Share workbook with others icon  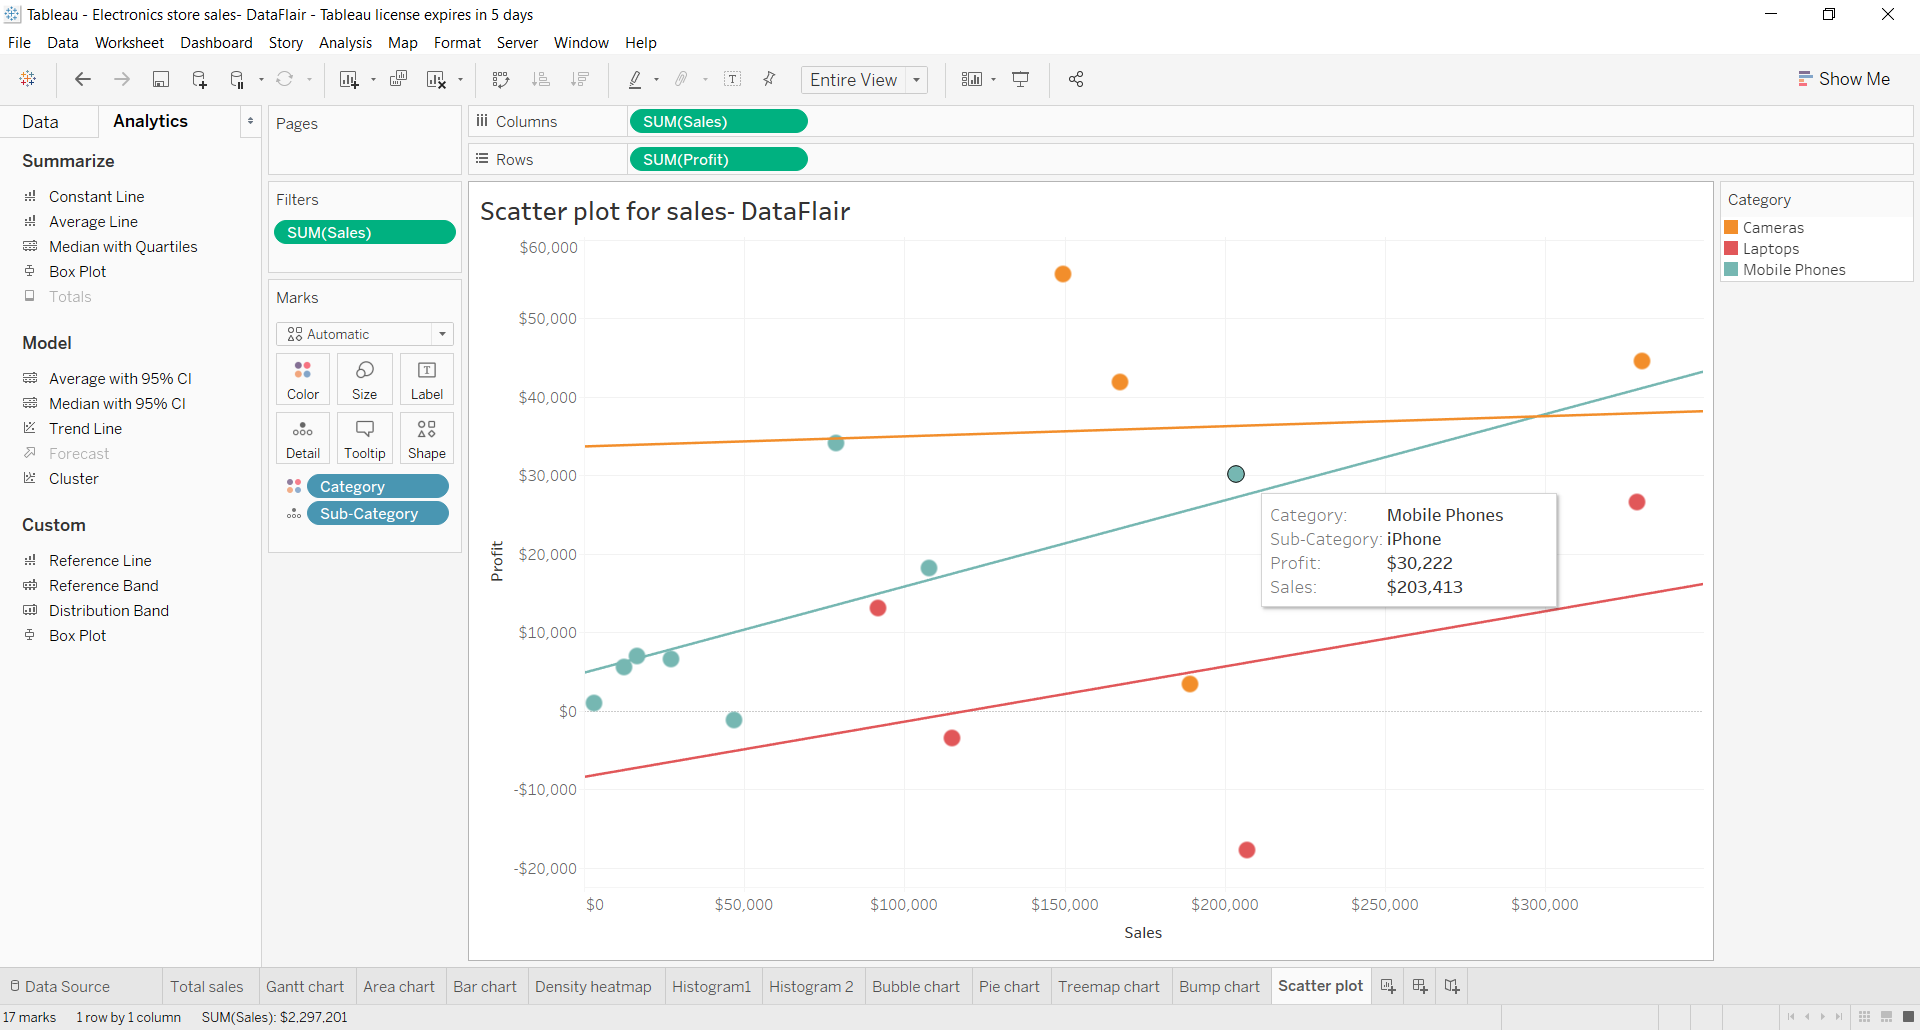pos(1076,79)
